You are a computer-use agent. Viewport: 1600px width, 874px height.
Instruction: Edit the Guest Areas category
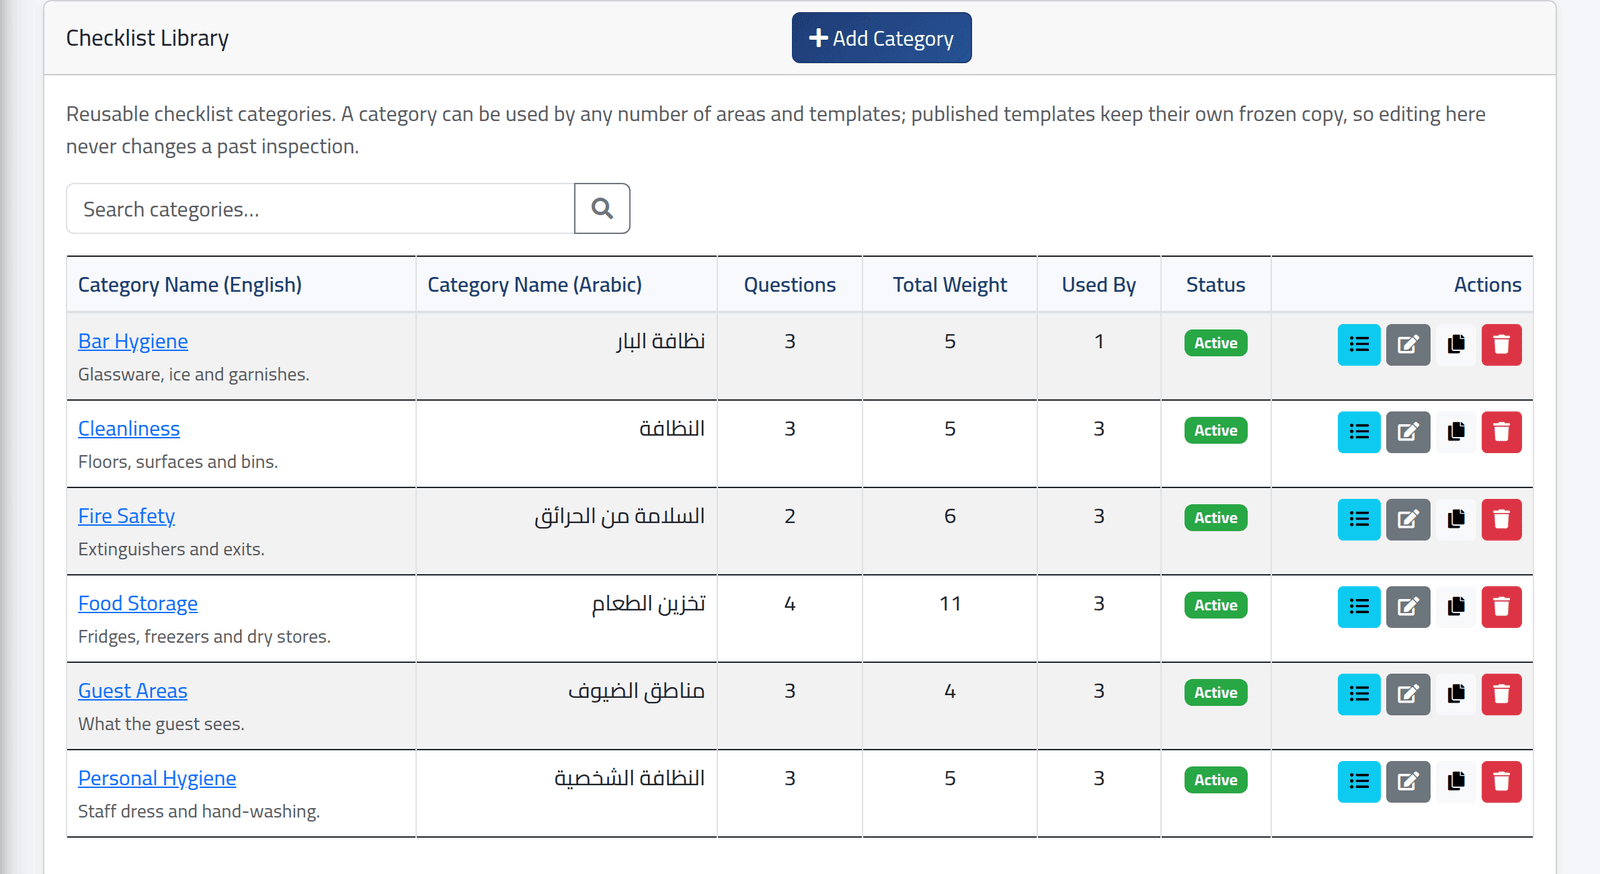tap(1408, 694)
